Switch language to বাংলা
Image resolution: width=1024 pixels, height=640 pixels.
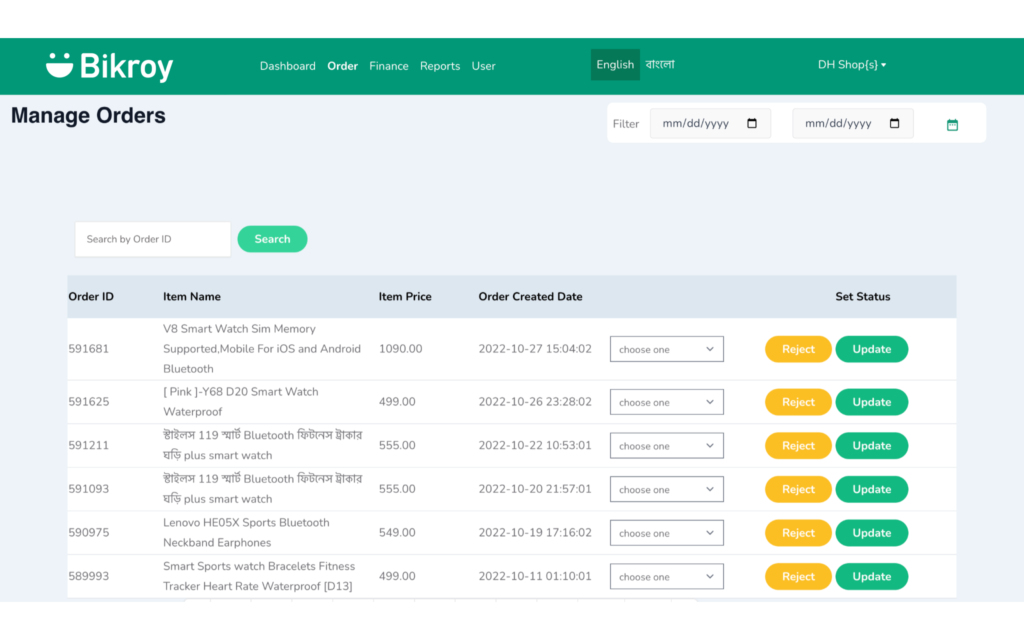click(660, 65)
